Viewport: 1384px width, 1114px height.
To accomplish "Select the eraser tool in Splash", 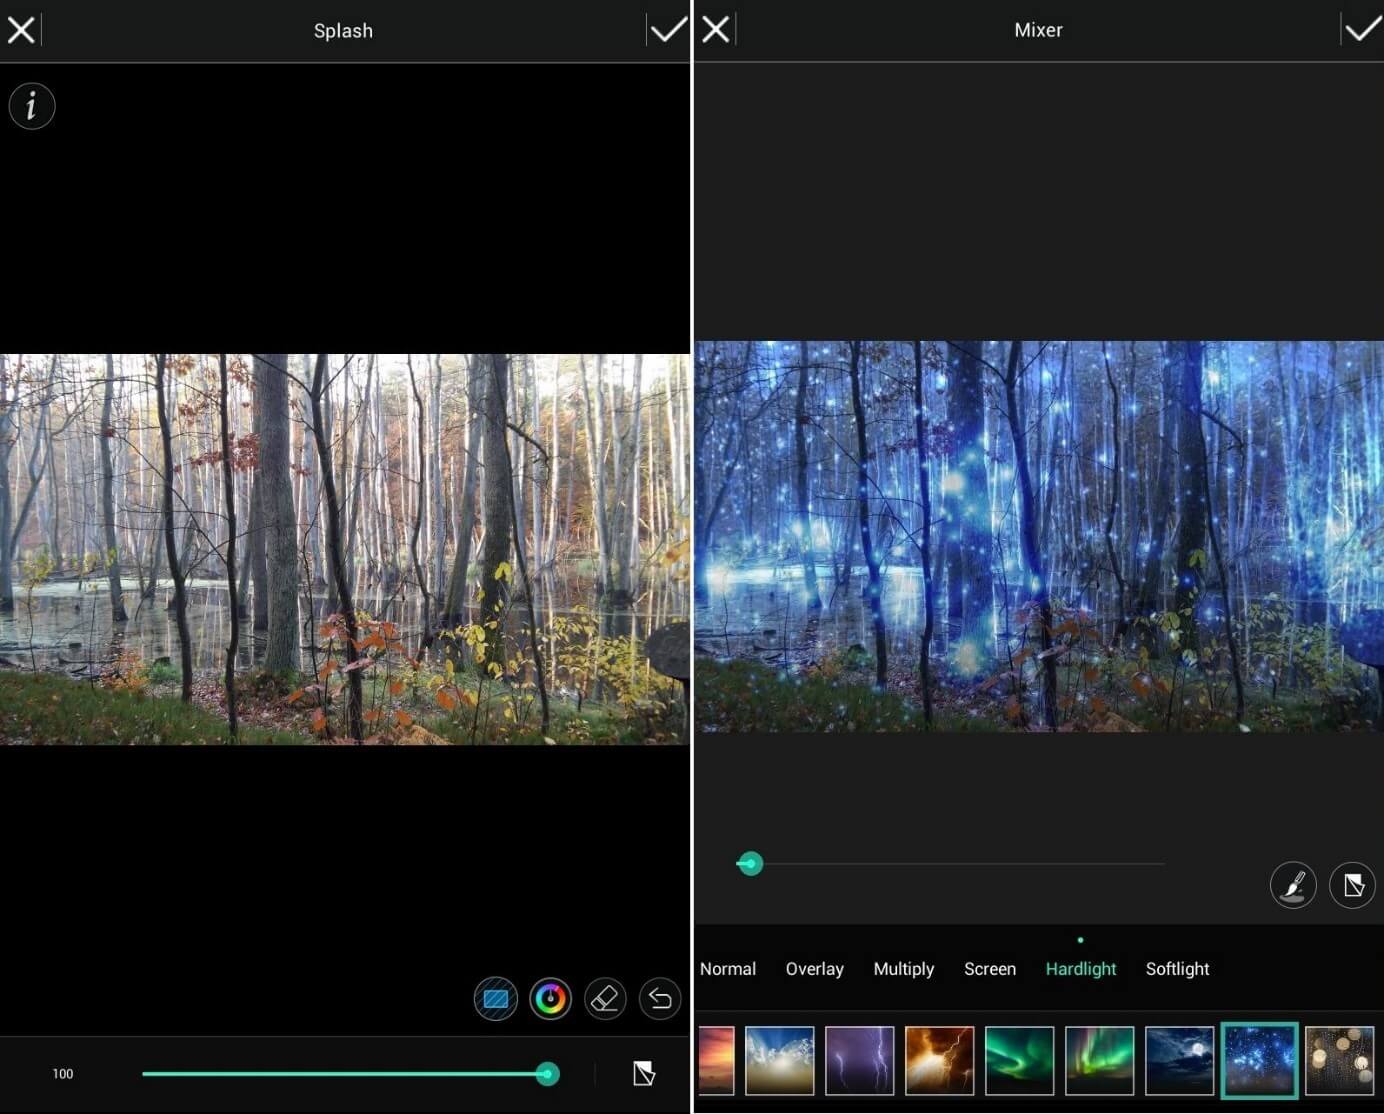I will pyautogui.click(x=605, y=998).
